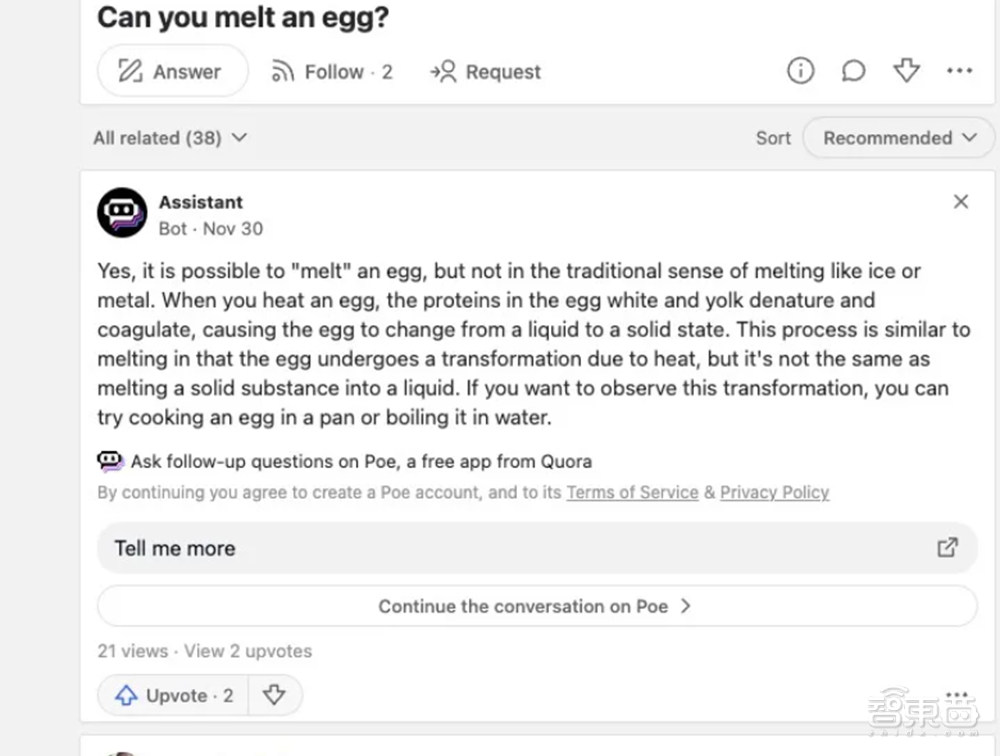Downvote the Assistant answer
Image resolution: width=1000 pixels, height=756 pixels.
pos(274,696)
